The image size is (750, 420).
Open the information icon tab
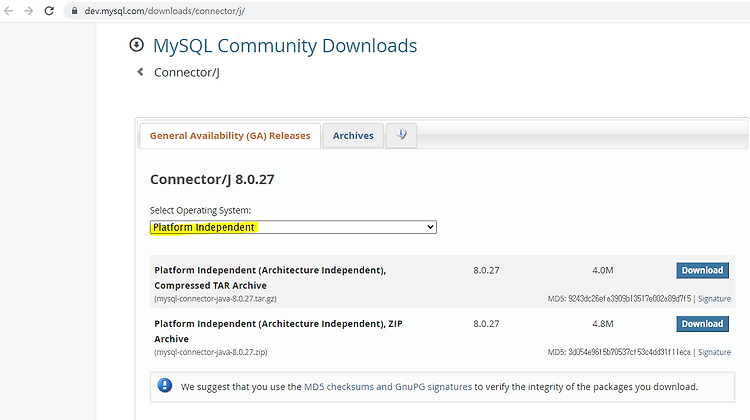(401, 135)
